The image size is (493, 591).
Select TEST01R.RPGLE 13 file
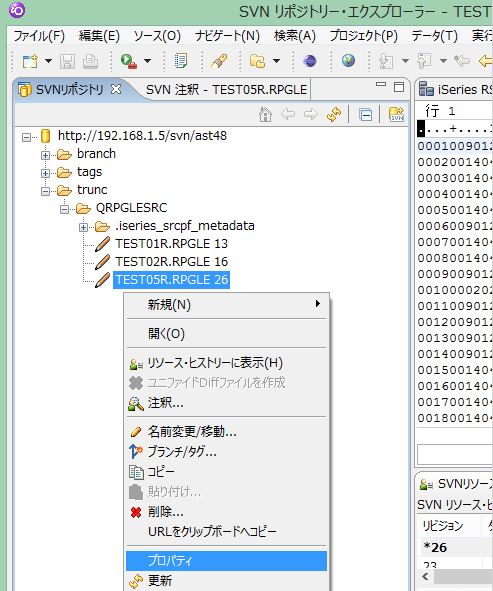171,244
